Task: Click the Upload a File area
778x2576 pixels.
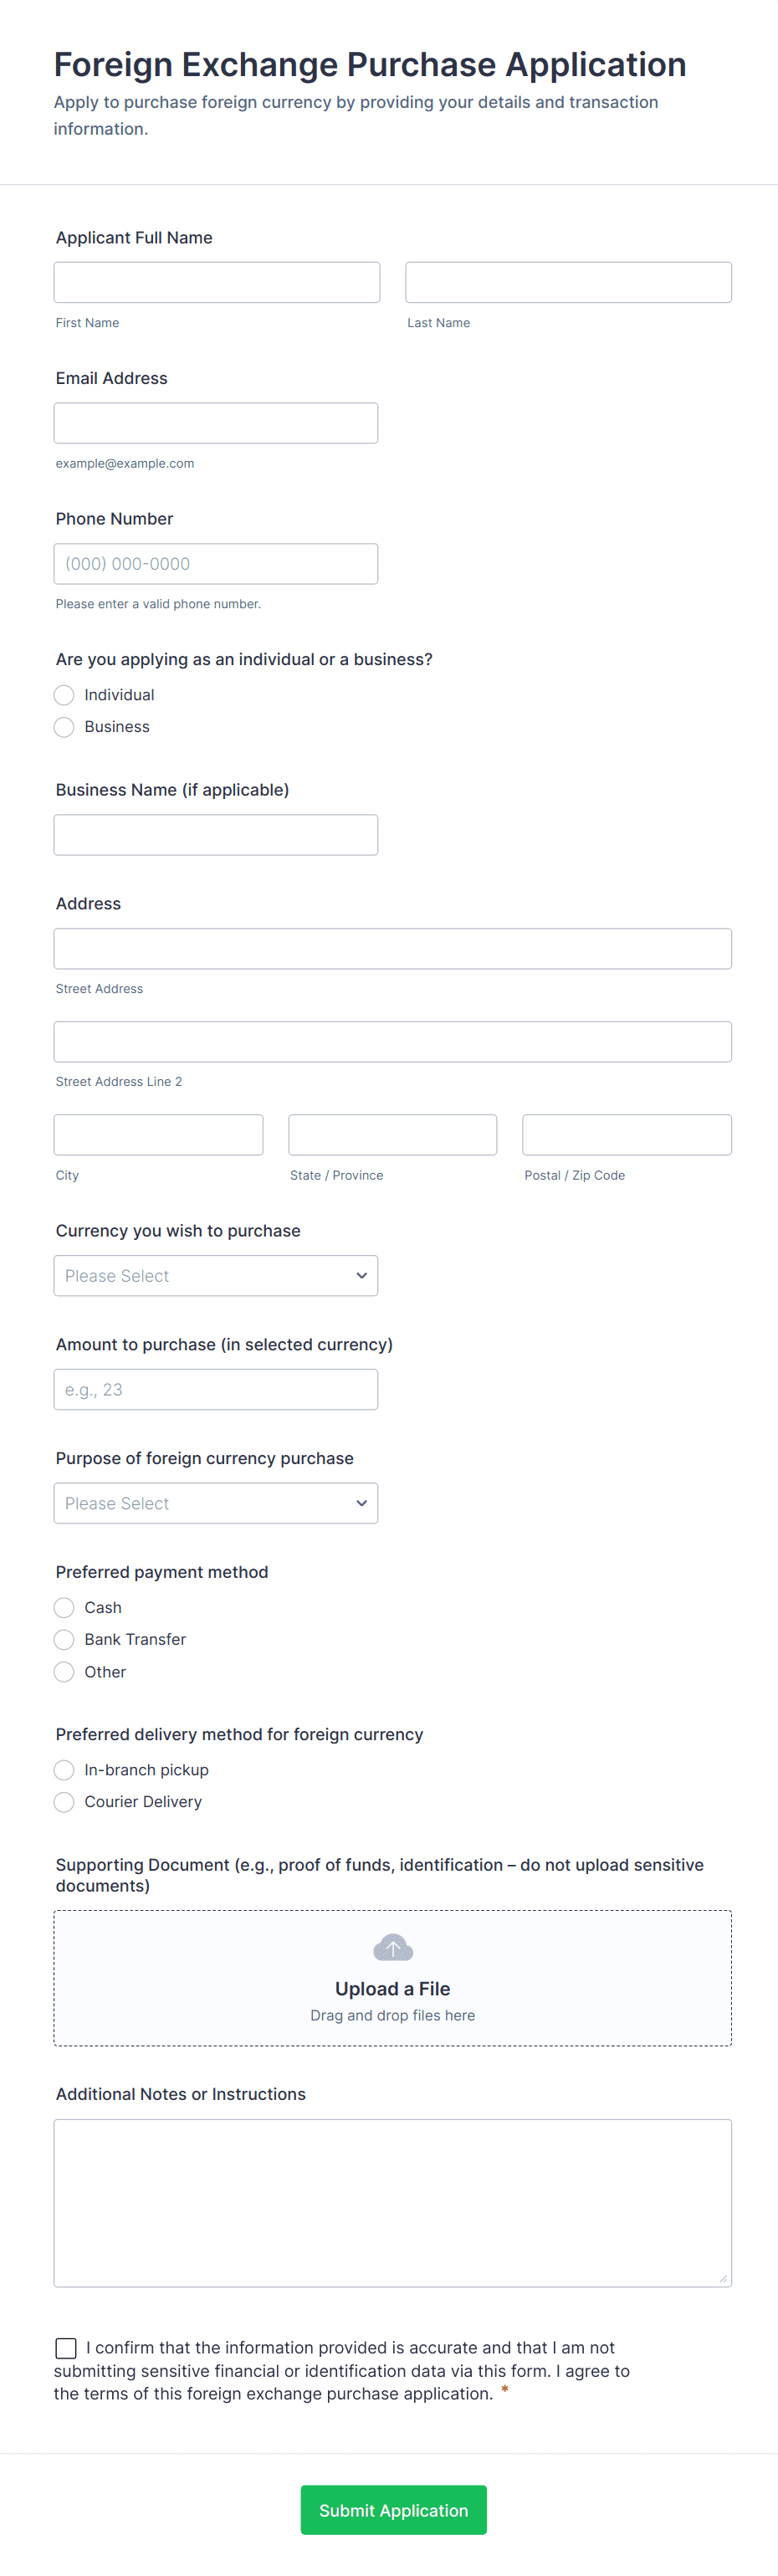Action: [392, 1988]
